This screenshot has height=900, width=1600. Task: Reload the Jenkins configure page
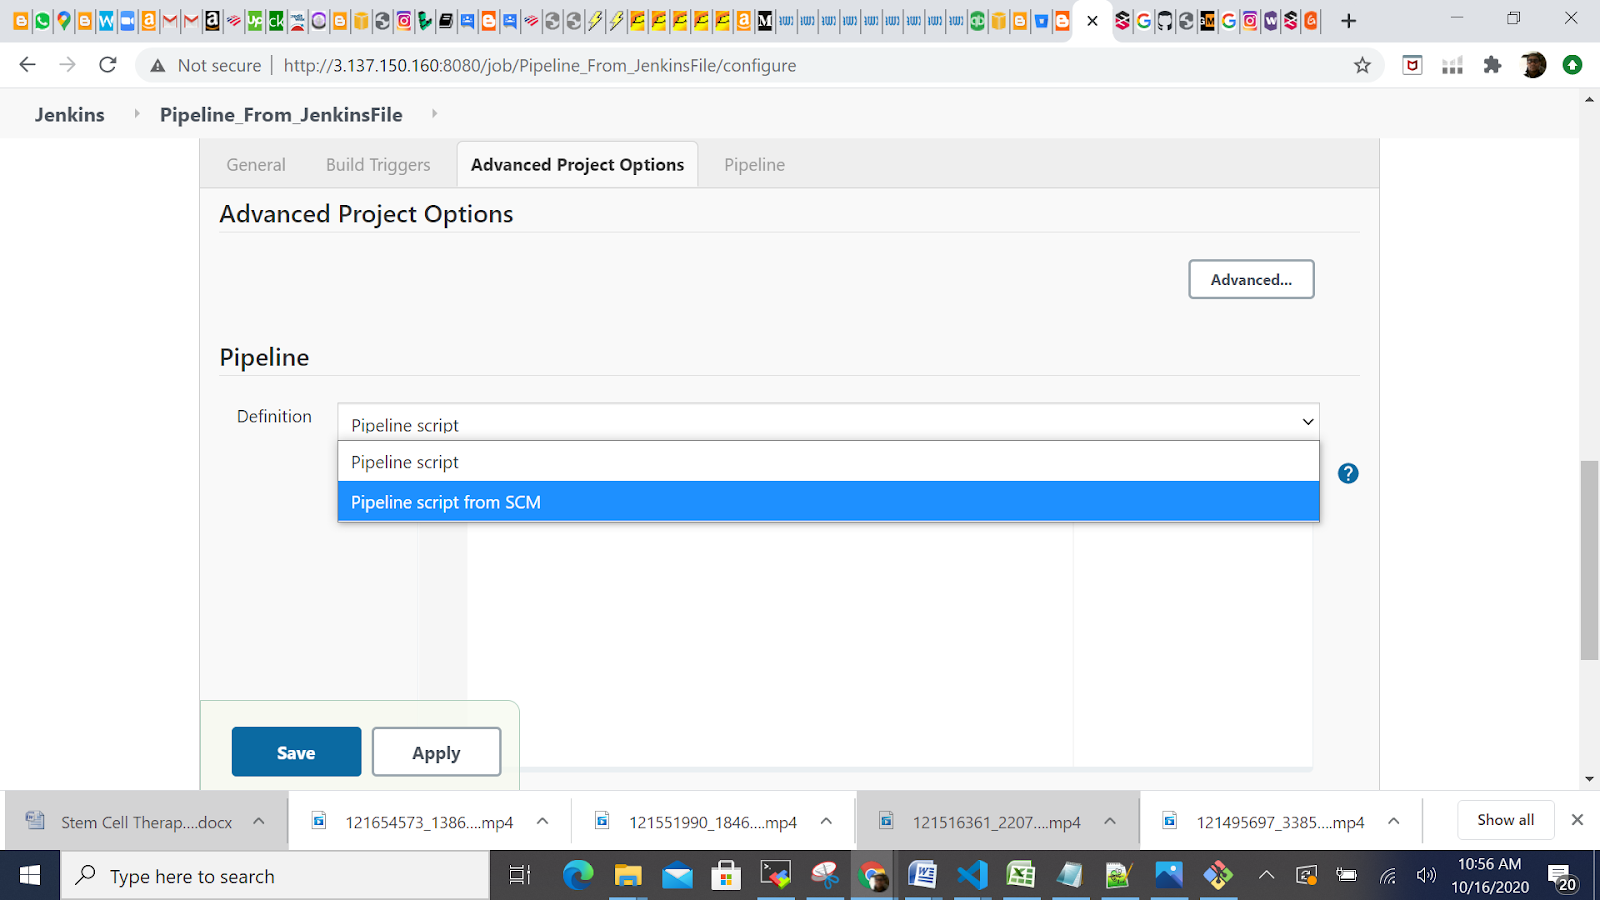[x=108, y=65]
